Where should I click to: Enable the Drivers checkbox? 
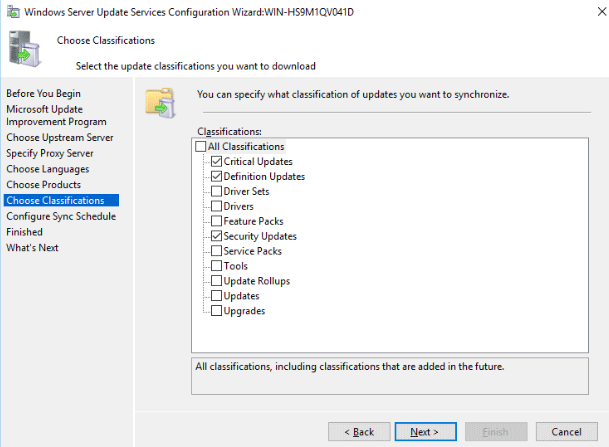tap(216, 206)
